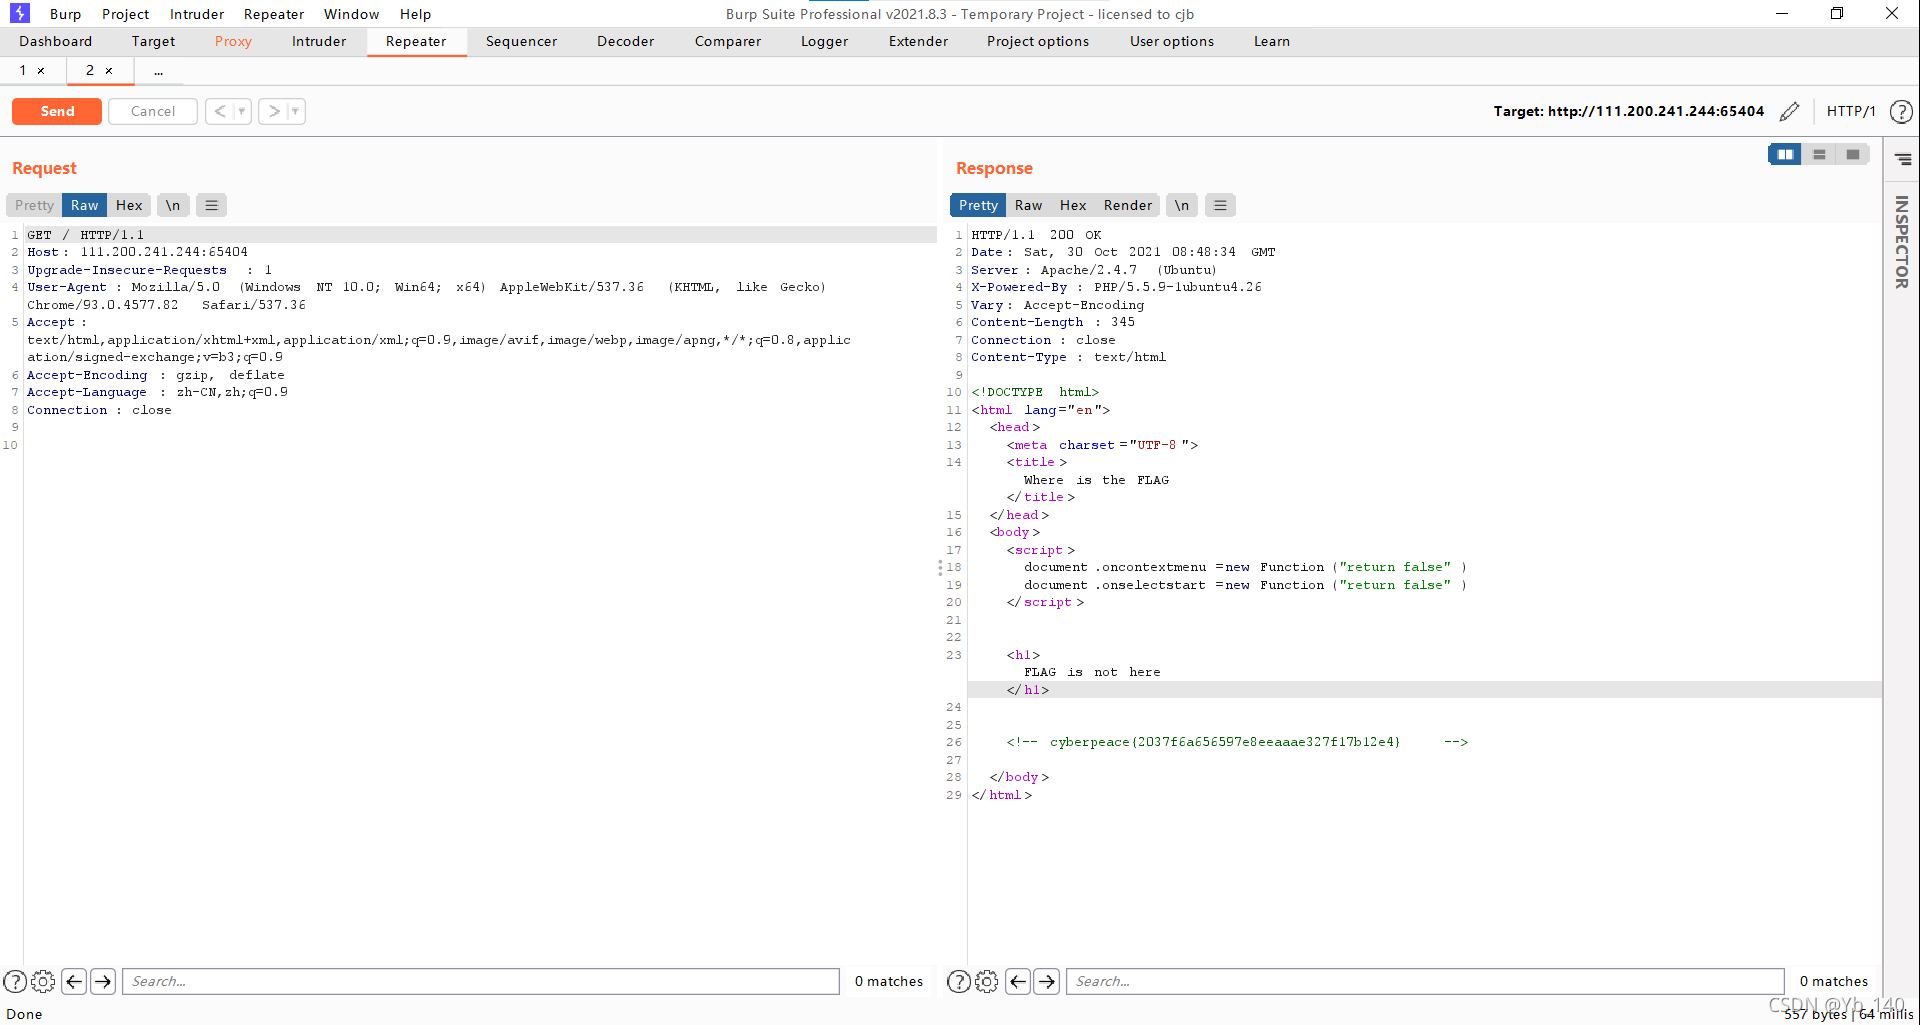Switch to the Extender tab
This screenshot has height=1025, width=1920.
(918, 41)
